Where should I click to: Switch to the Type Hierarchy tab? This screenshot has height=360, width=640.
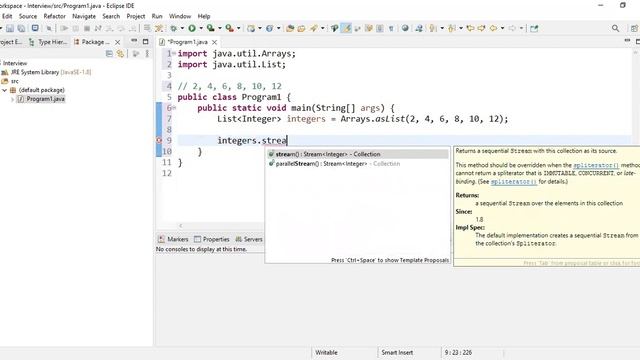[48, 42]
